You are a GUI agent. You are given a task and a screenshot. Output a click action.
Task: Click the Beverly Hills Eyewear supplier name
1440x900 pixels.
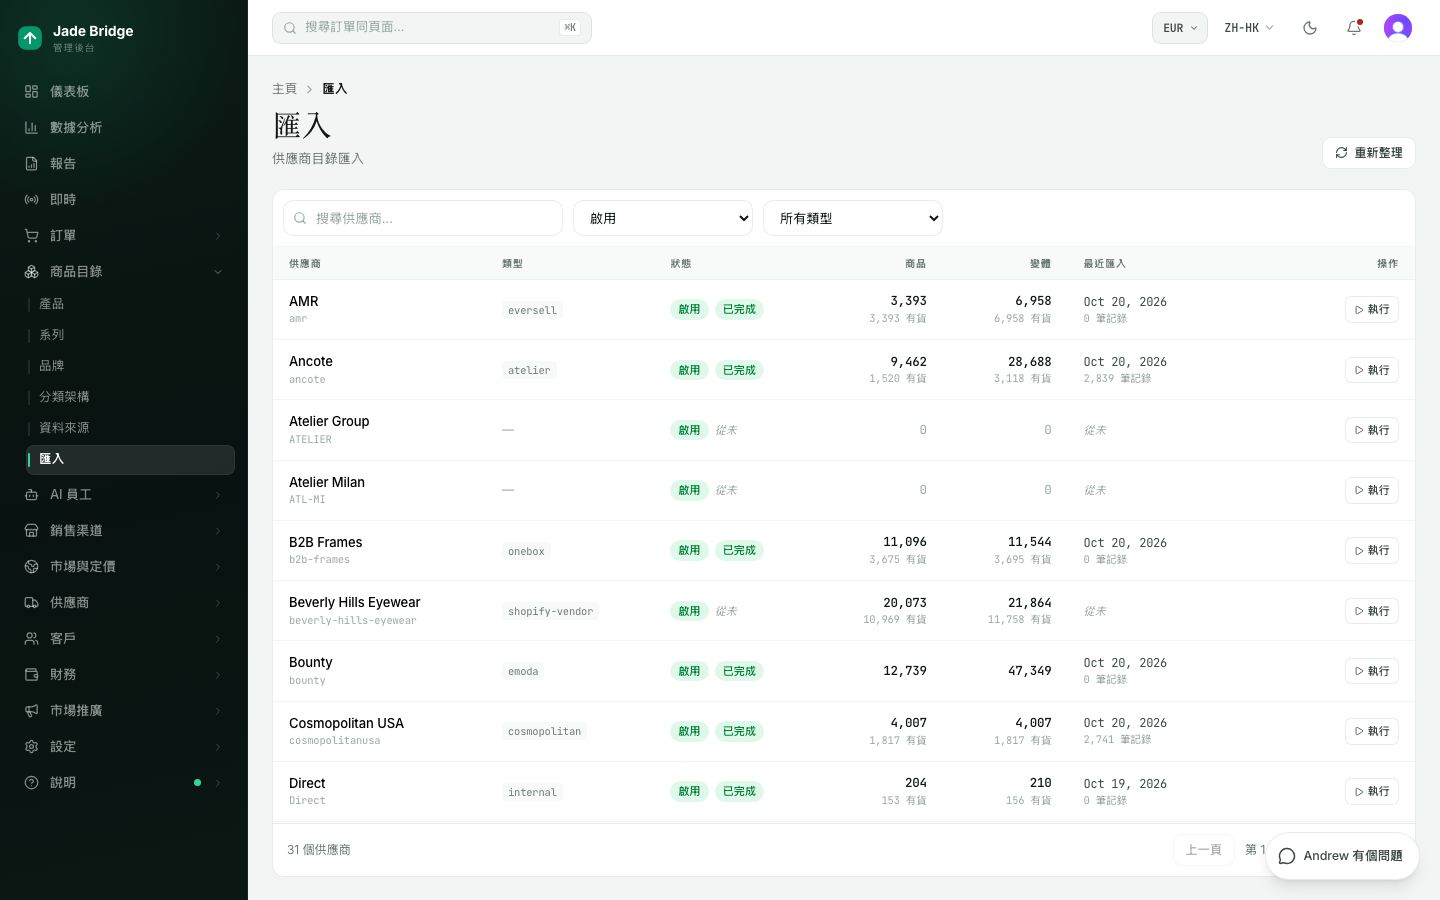354,602
